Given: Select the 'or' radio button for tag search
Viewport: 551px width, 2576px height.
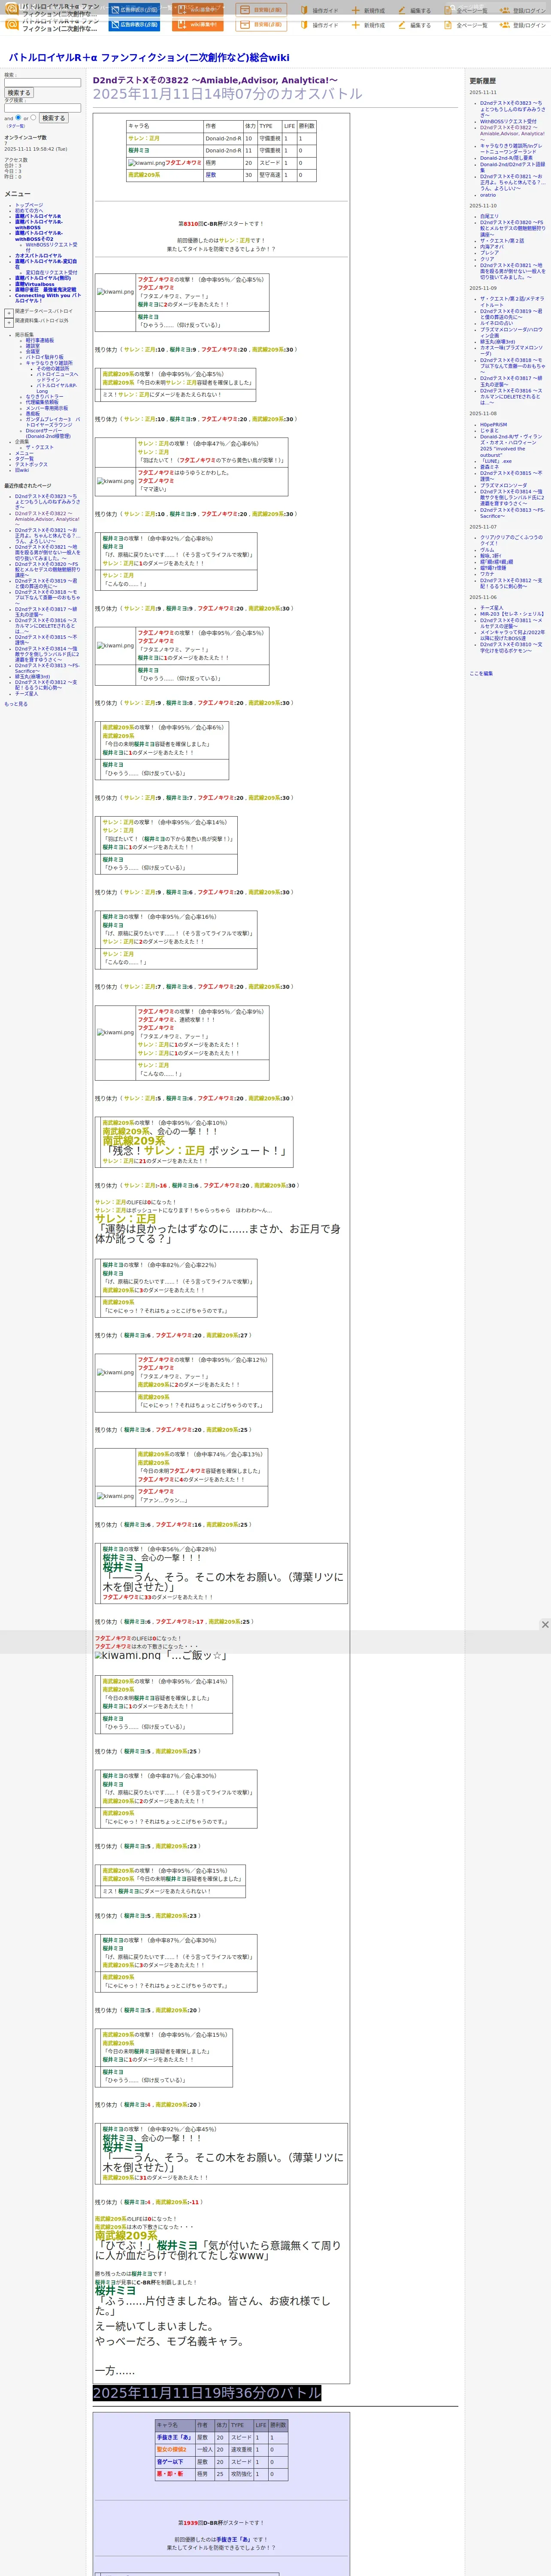Looking at the screenshot, I should point(33,117).
